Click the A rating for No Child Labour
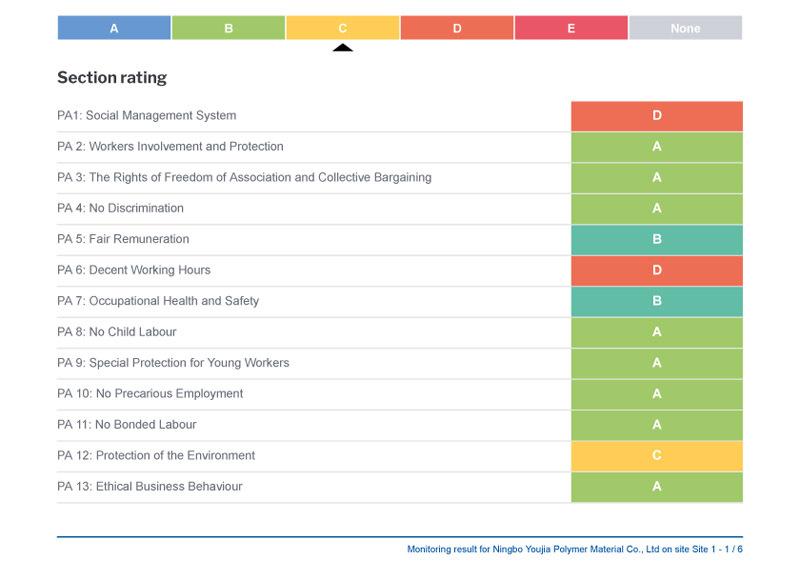This screenshot has width=800, height=580. [657, 332]
